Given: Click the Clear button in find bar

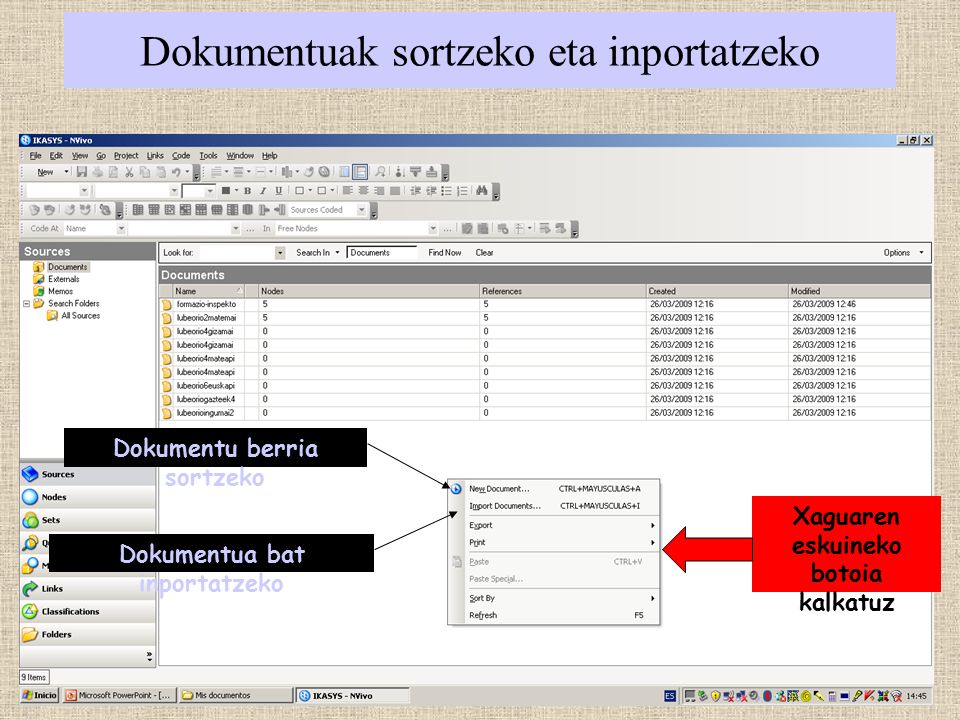Looking at the screenshot, I should 484,253.
